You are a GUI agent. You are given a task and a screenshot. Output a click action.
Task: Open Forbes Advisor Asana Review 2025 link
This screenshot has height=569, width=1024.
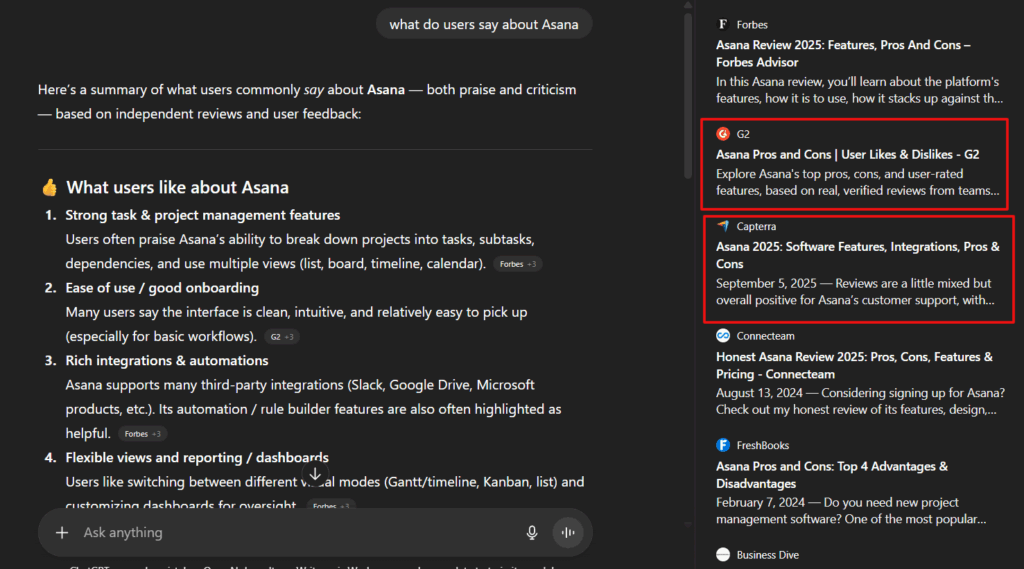(843, 53)
